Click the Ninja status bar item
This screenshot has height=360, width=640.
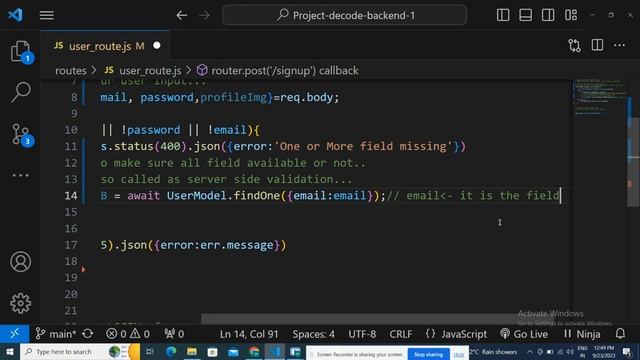[x=582, y=334]
